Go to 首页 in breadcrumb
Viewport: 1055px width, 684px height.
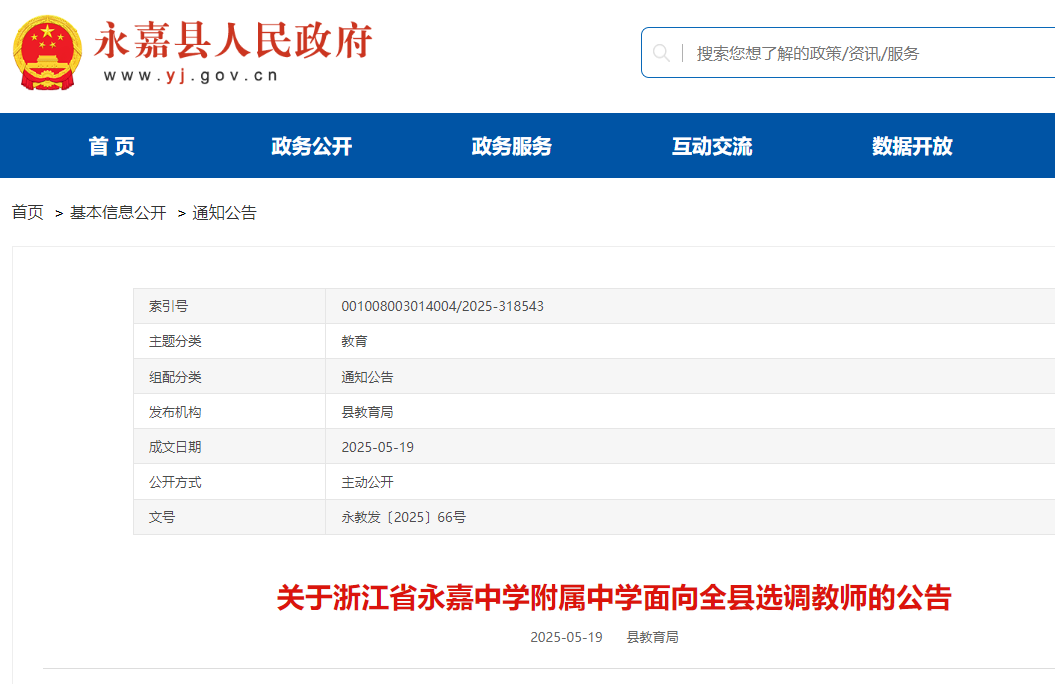pyautogui.click(x=28, y=213)
